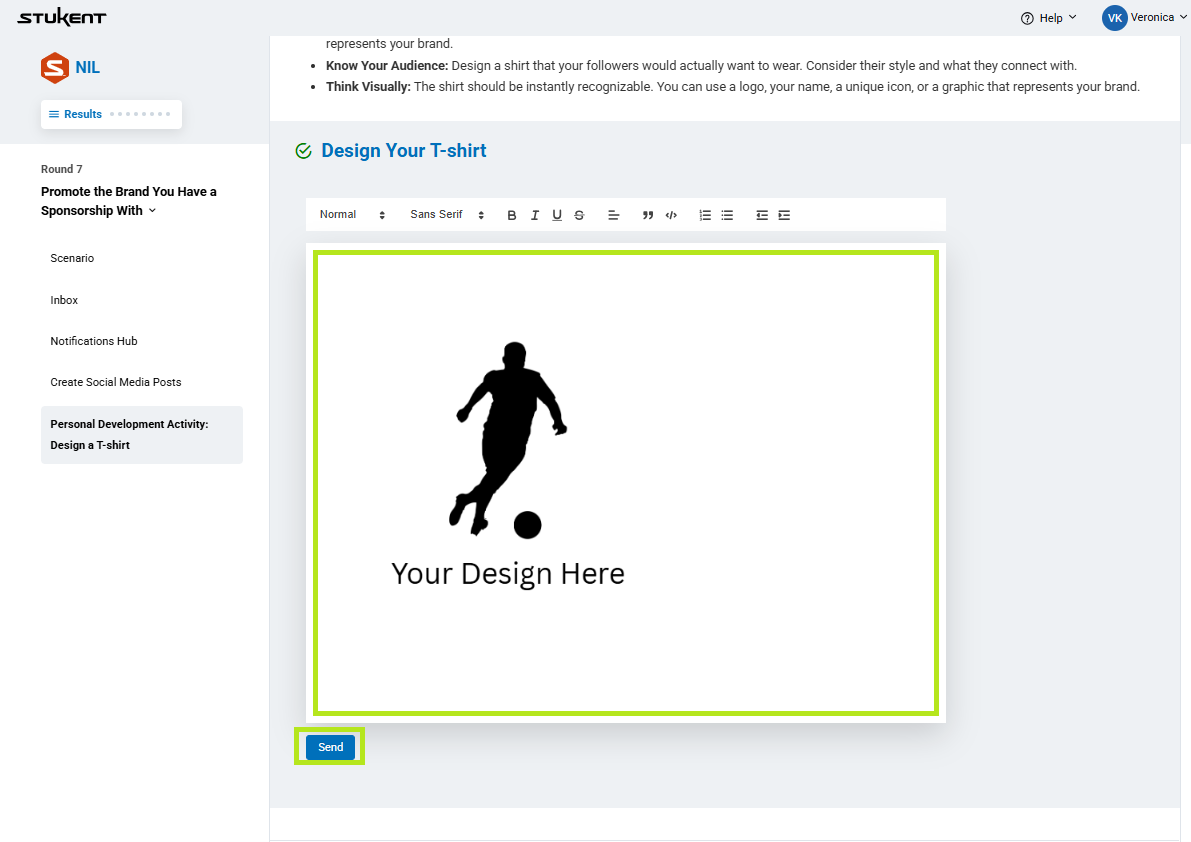The height and width of the screenshot is (842, 1191).
Task: Insert a code block
Action: pos(671,215)
